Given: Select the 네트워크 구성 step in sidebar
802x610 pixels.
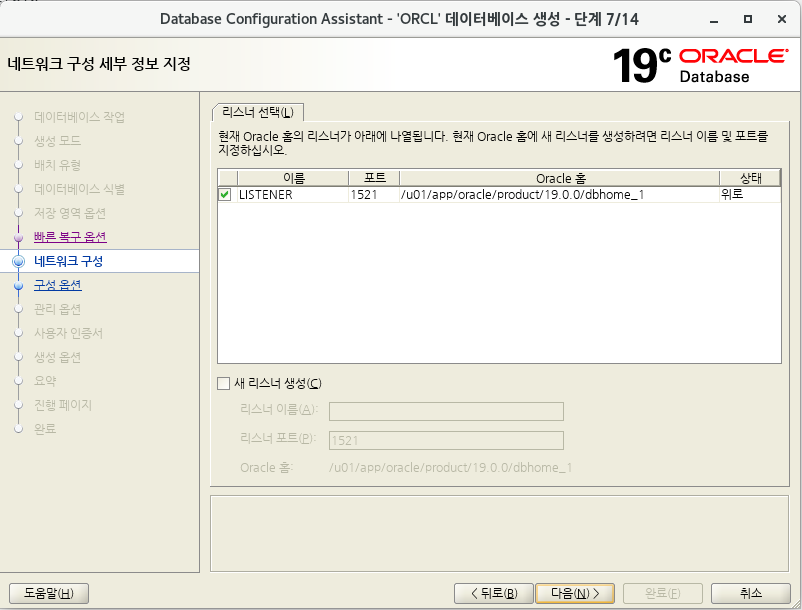Looking at the screenshot, I should (x=69, y=261).
